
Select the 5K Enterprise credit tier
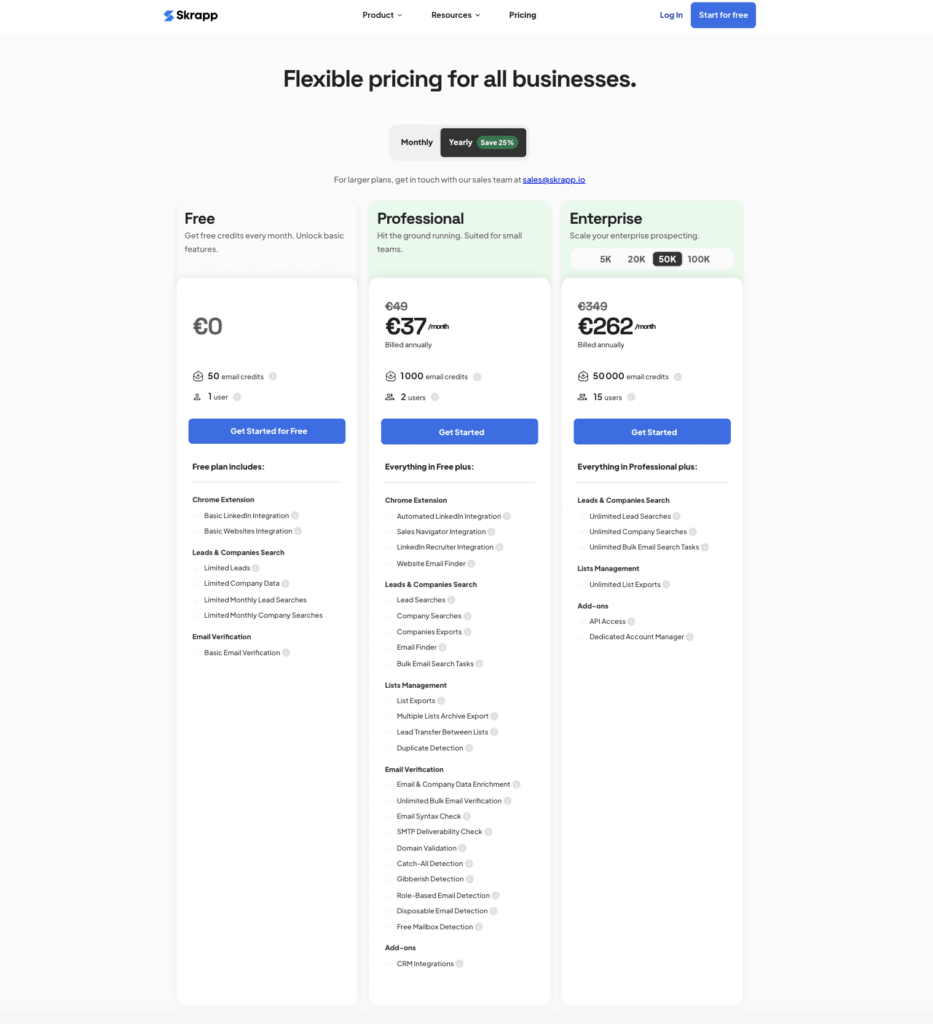[x=606, y=259]
